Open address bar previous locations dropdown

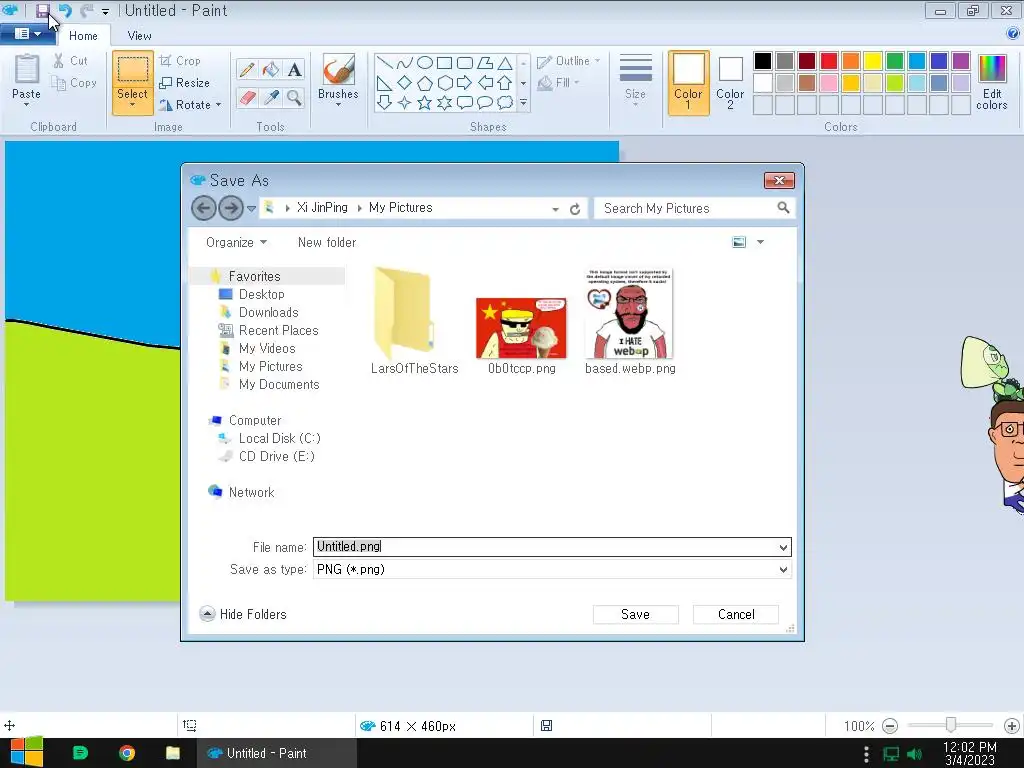click(x=555, y=209)
